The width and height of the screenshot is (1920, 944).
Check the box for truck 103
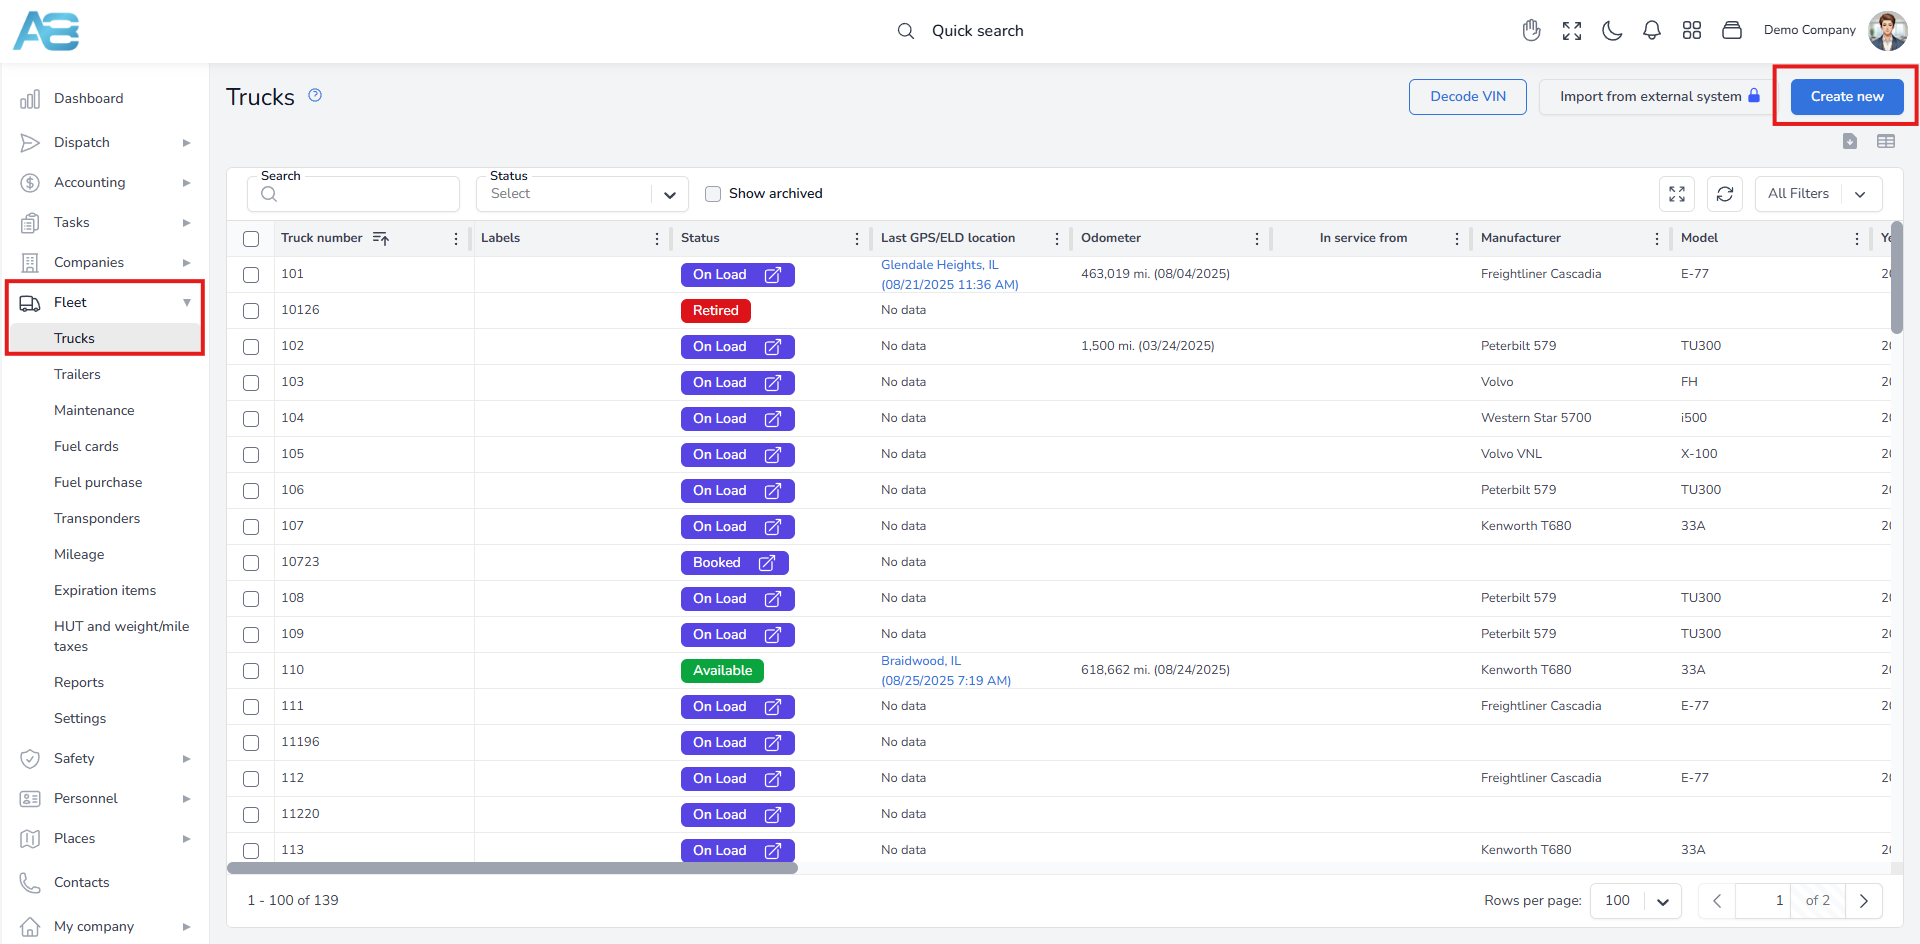click(251, 383)
